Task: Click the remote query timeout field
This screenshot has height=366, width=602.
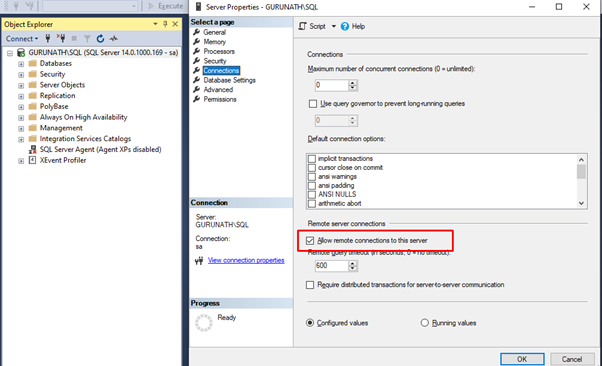Action: (331, 265)
